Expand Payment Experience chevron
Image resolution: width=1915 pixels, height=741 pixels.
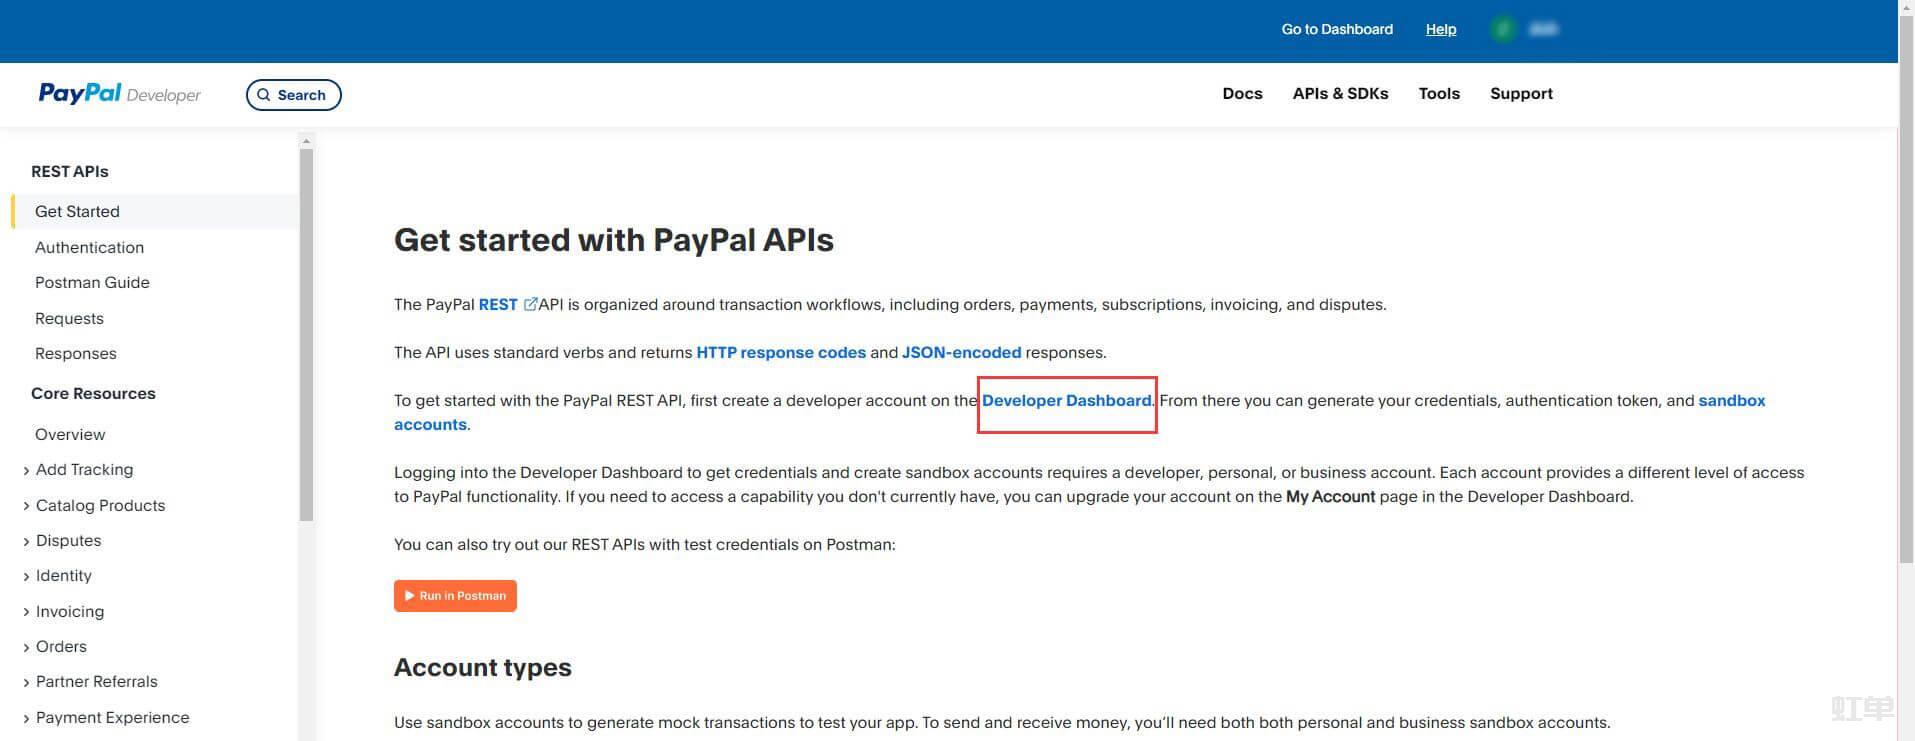coord(26,718)
